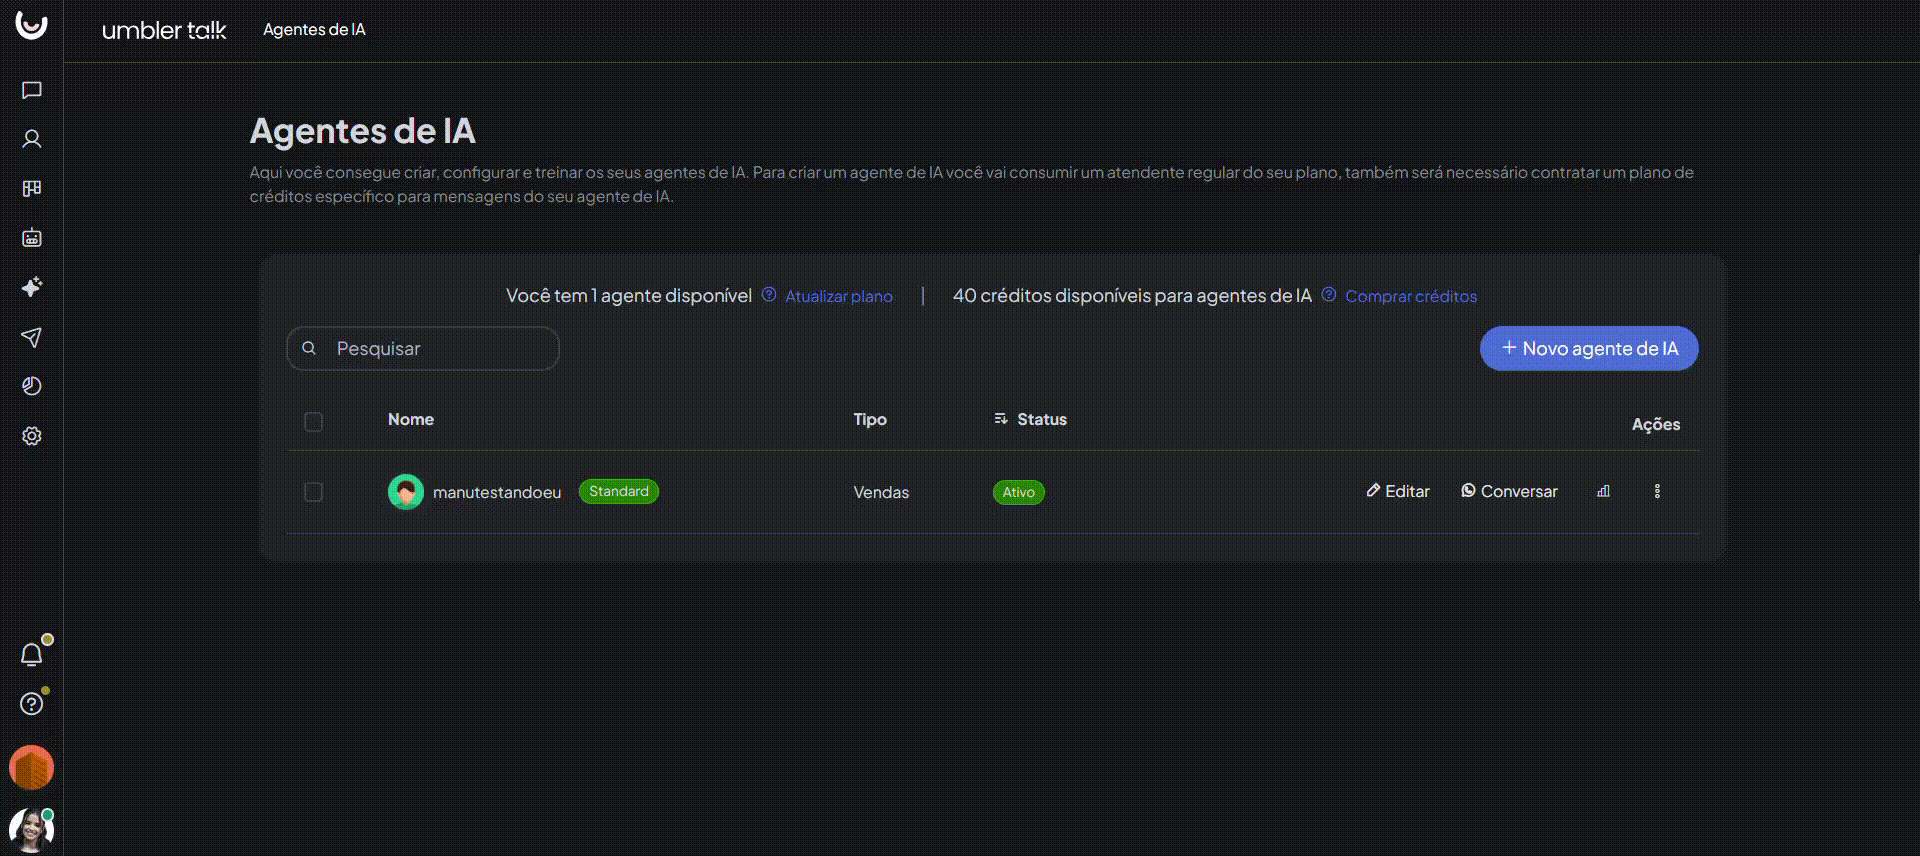
Task: Click Editar for the manutestandoeu agent
Action: pos(1397,491)
